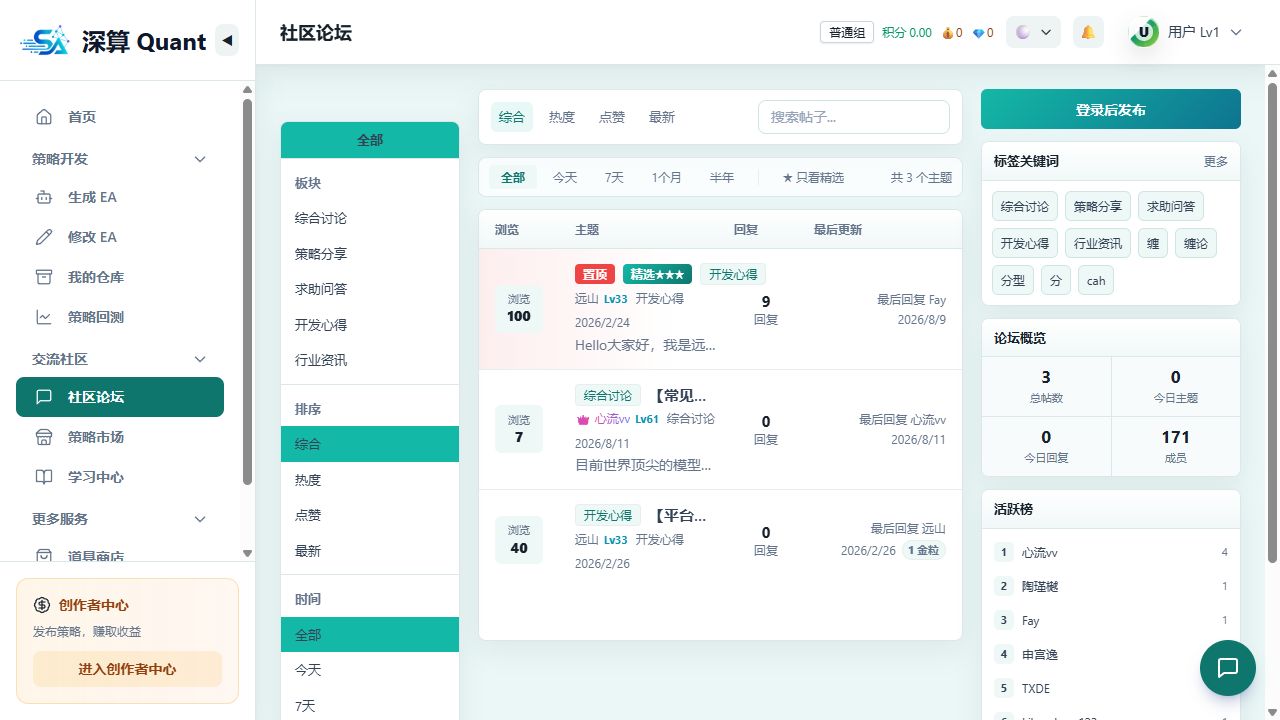The width and height of the screenshot is (1280, 720).
Task: Open the 【平台... post title
Action: tap(681, 516)
